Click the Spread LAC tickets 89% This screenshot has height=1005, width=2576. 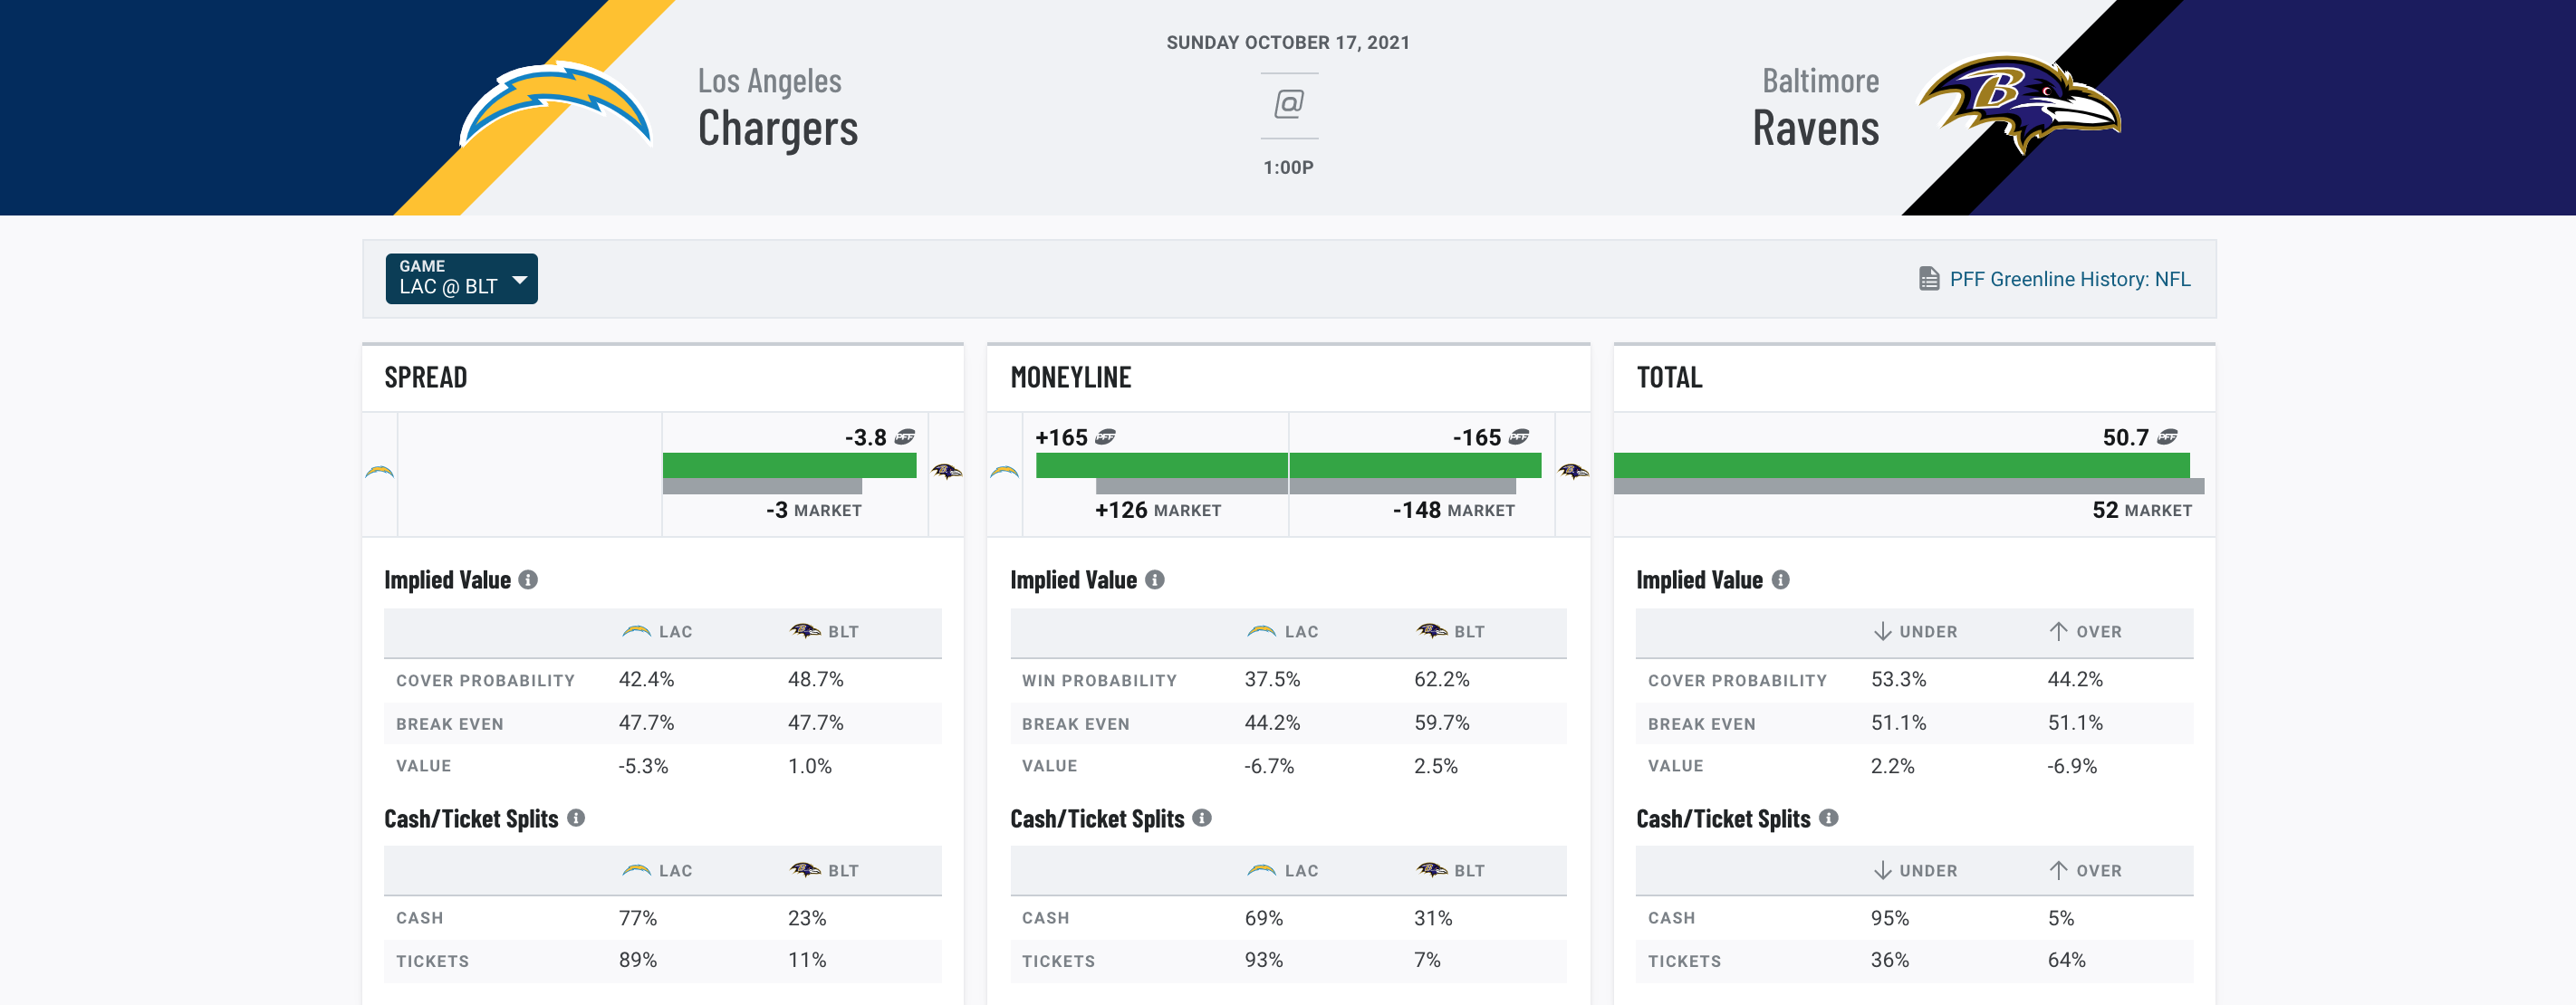click(x=637, y=960)
